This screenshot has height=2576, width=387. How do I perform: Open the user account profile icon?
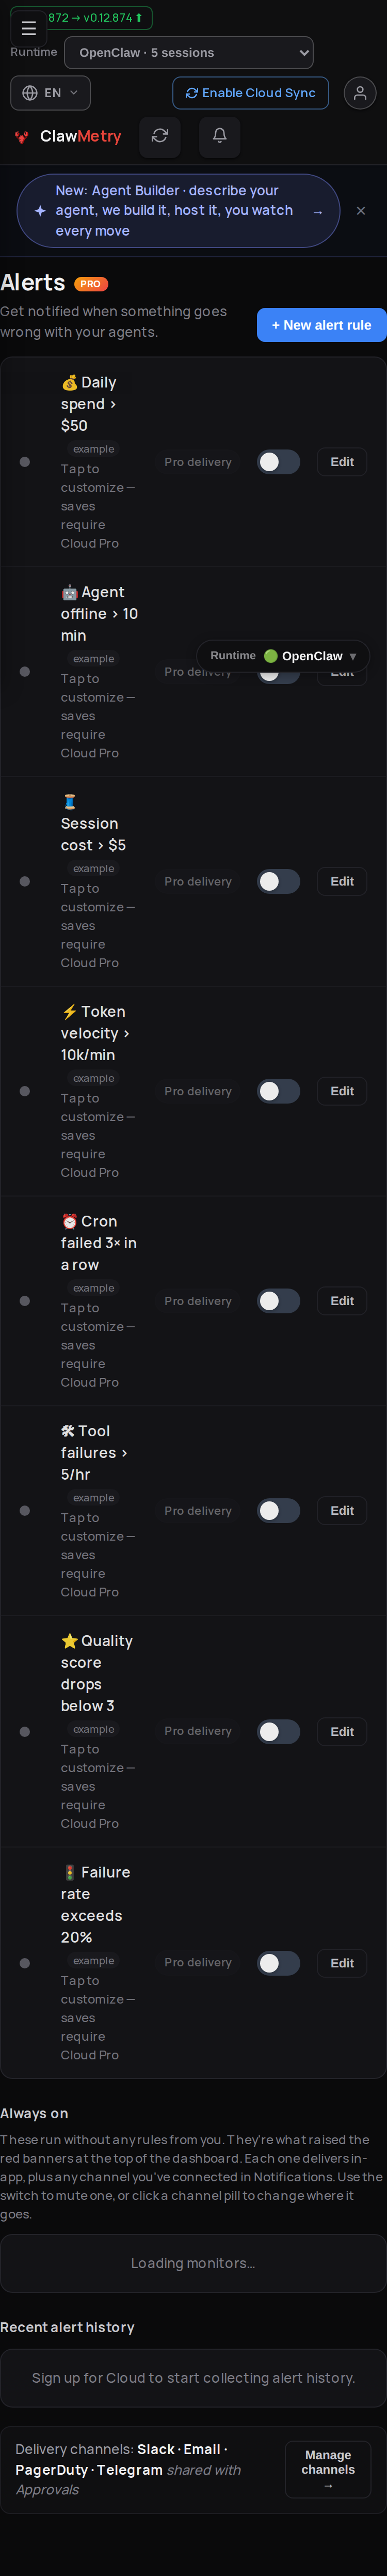[360, 93]
